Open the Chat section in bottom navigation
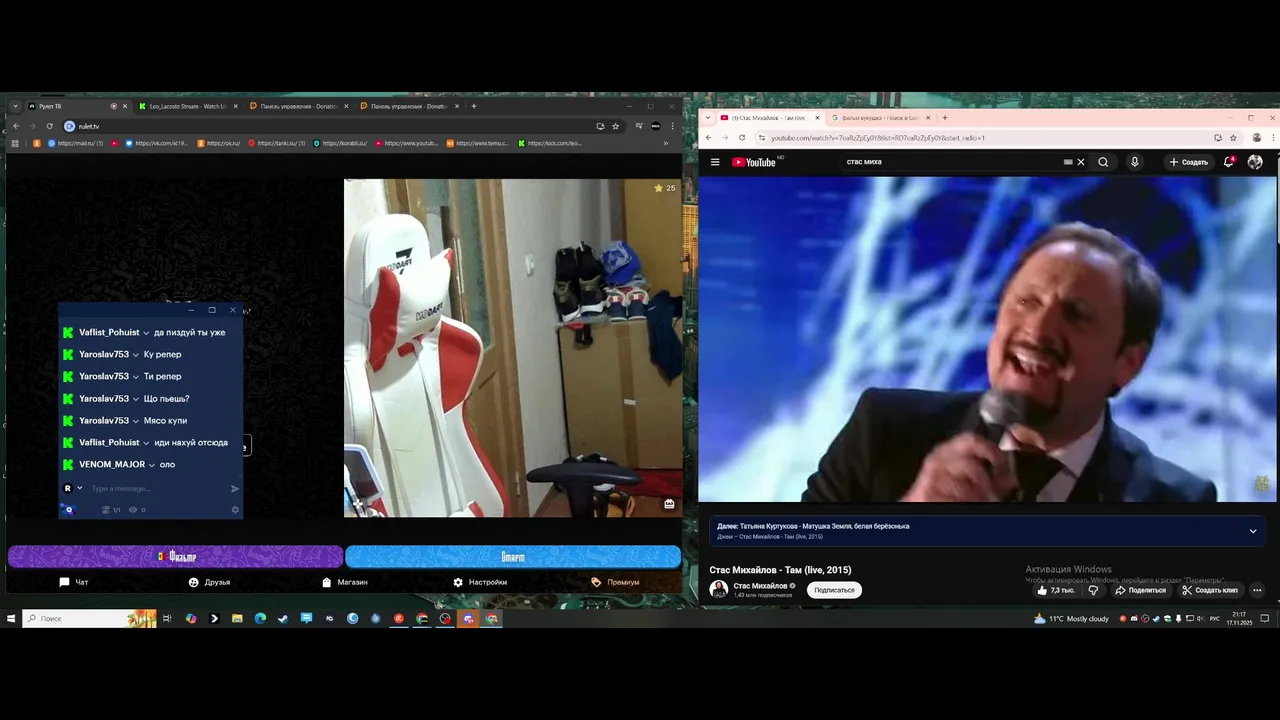Viewport: 1280px width, 720px height. click(x=74, y=582)
